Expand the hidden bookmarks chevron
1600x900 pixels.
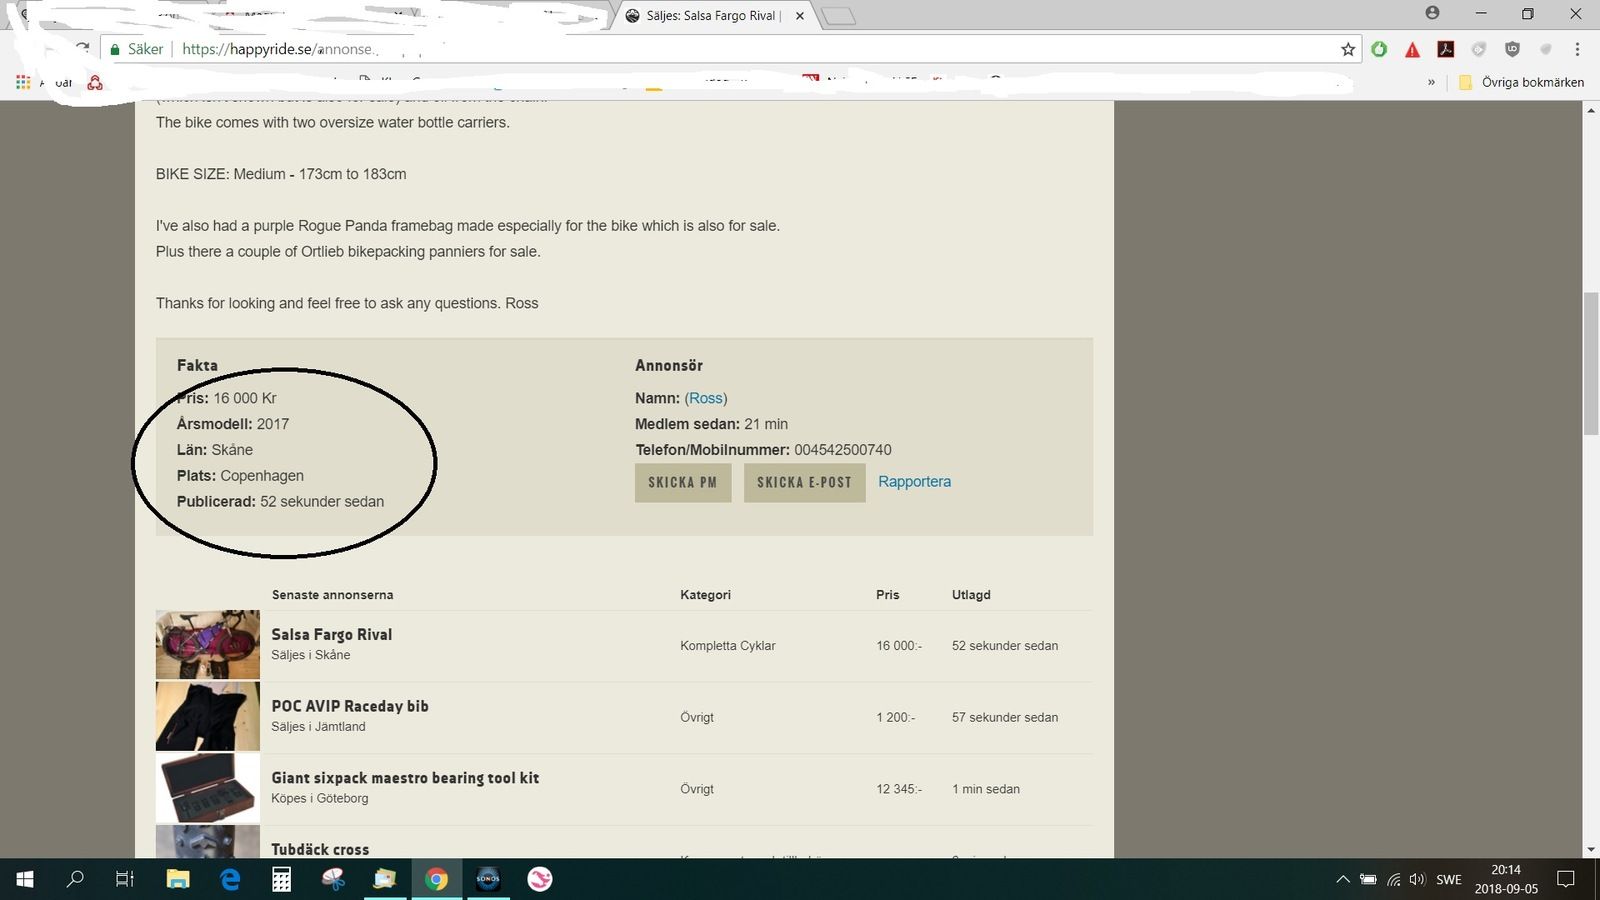click(x=1431, y=82)
